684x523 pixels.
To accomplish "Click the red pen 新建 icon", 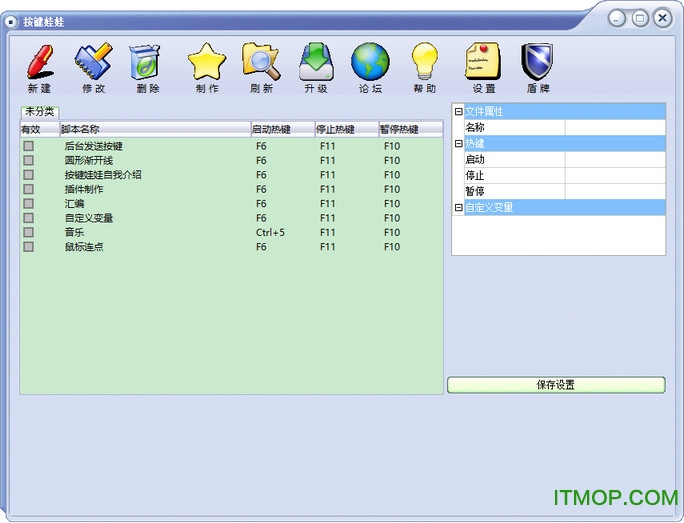I will [x=39, y=63].
